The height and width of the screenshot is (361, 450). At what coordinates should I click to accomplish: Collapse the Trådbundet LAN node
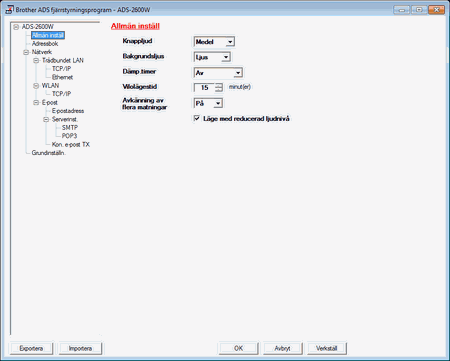36,61
